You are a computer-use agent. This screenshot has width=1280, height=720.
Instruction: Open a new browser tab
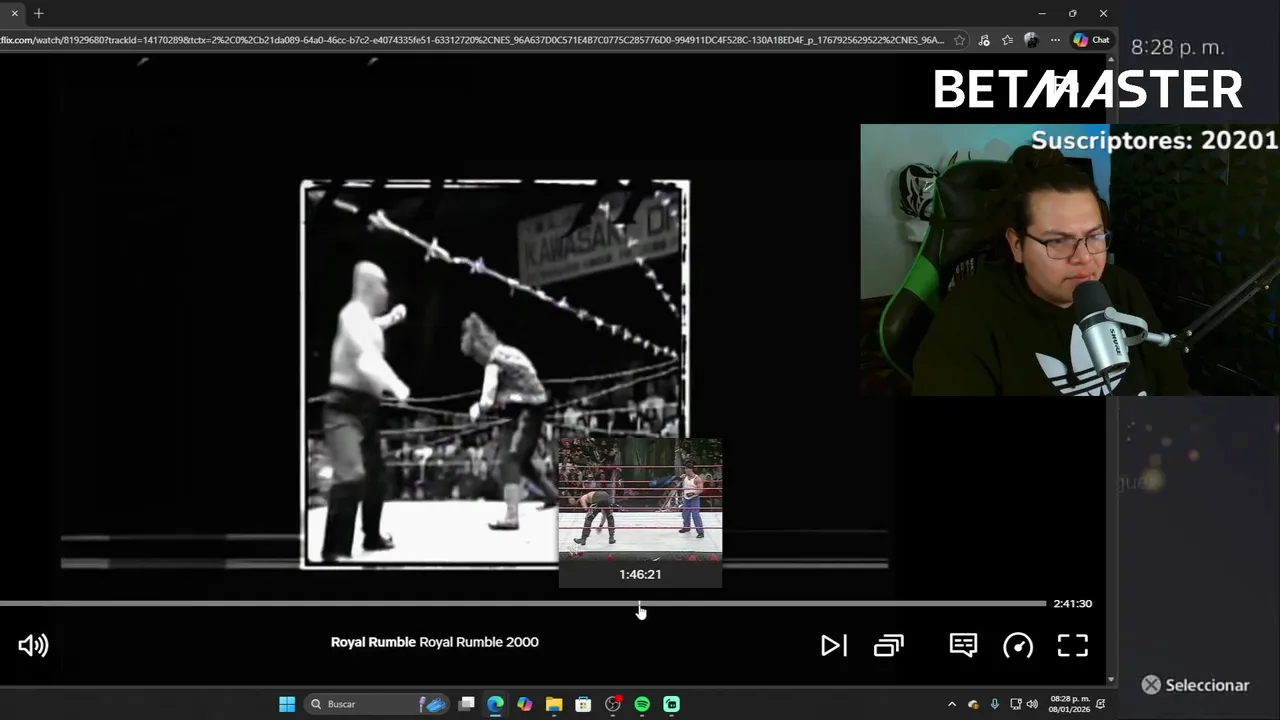point(39,13)
